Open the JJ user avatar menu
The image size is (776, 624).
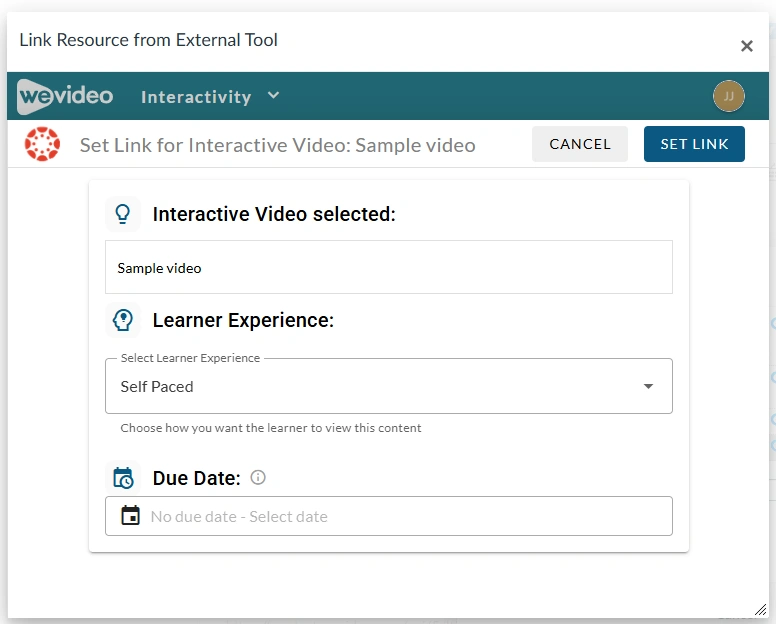(728, 96)
